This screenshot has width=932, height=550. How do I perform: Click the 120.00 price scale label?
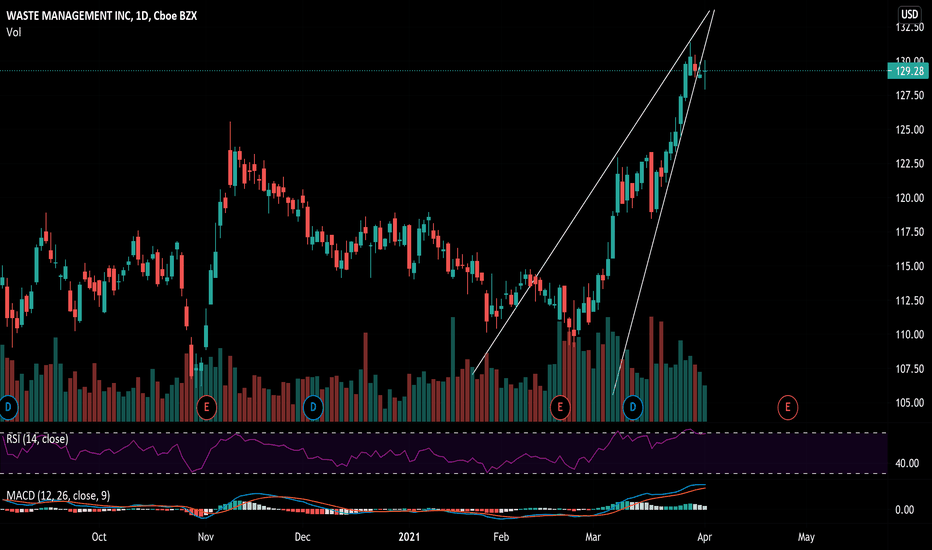click(x=909, y=198)
